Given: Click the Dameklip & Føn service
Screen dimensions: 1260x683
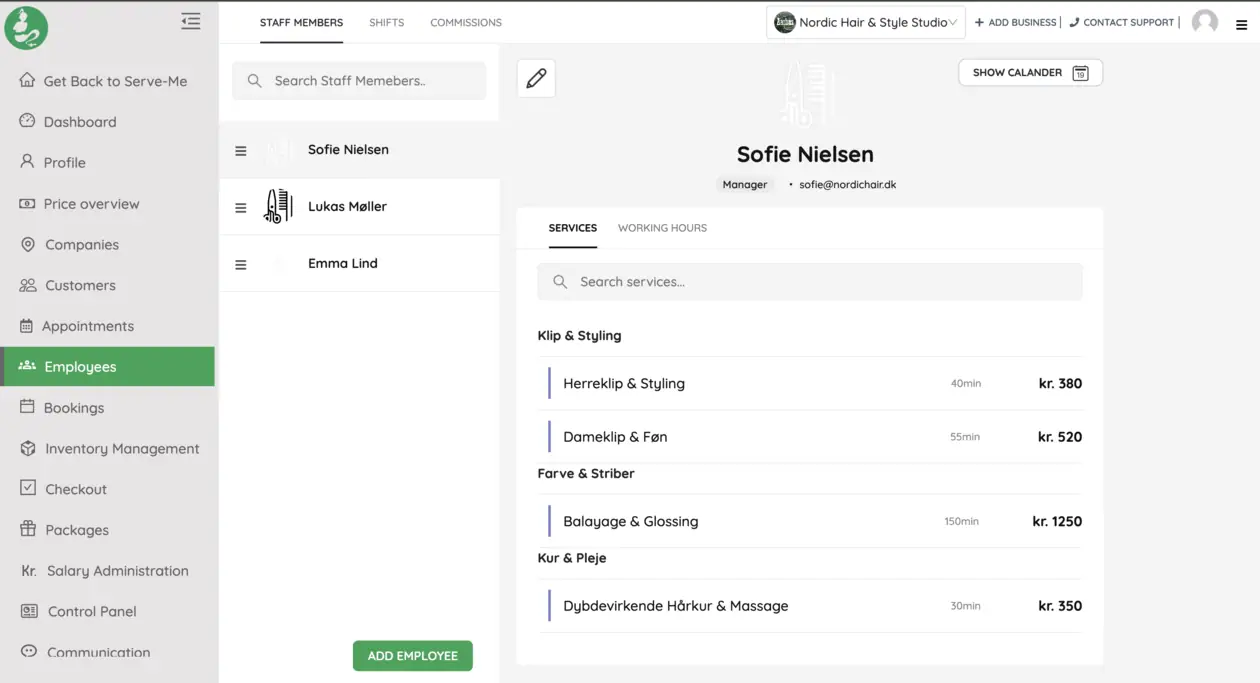Looking at the screenshot, I should 810,437.
